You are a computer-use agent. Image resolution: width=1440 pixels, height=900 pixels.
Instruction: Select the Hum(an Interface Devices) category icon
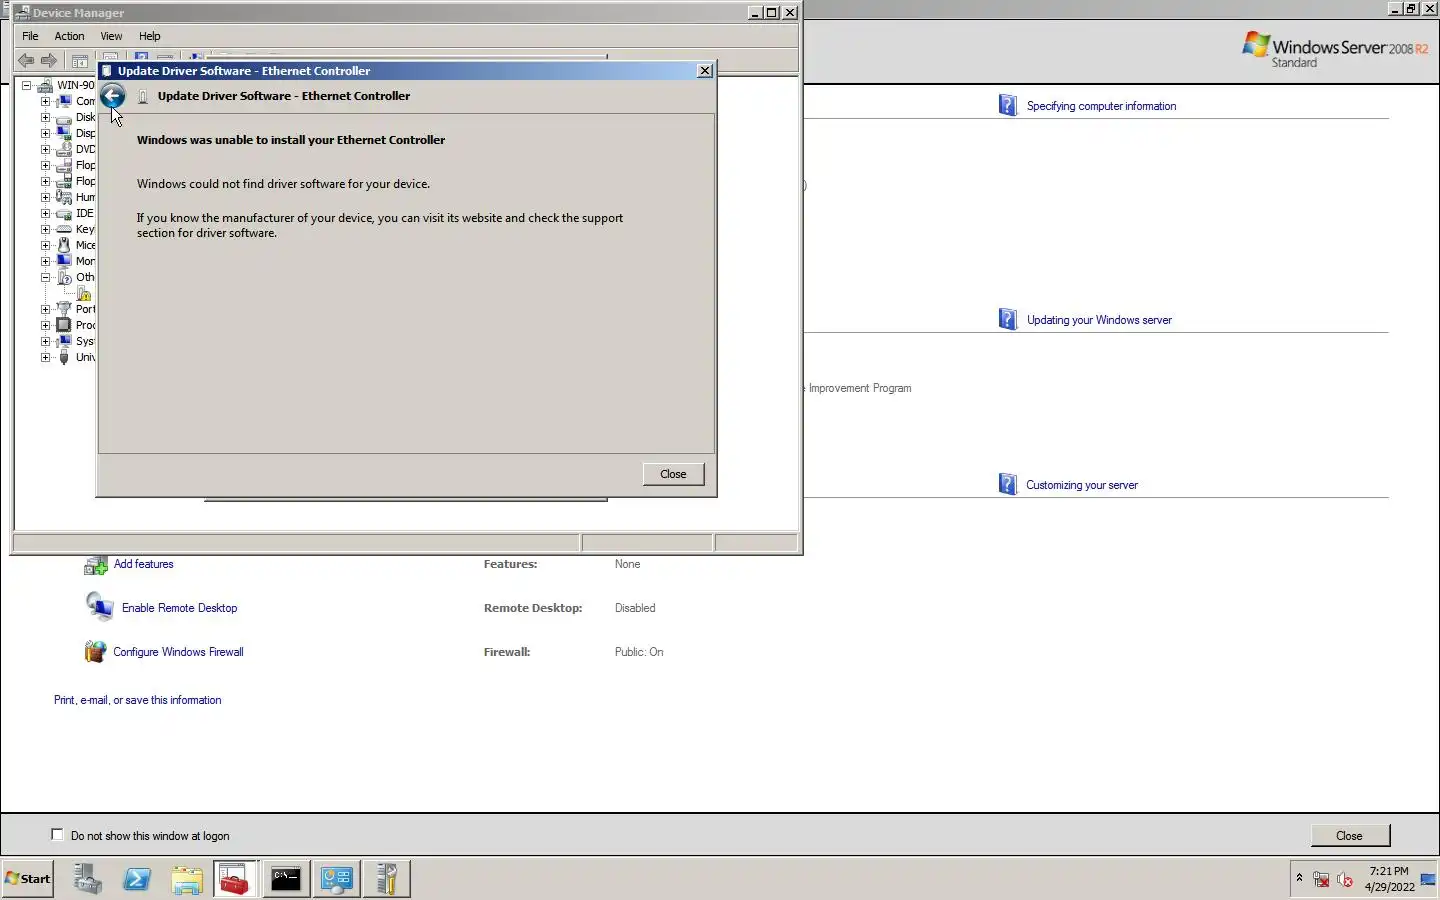point(64,197)
